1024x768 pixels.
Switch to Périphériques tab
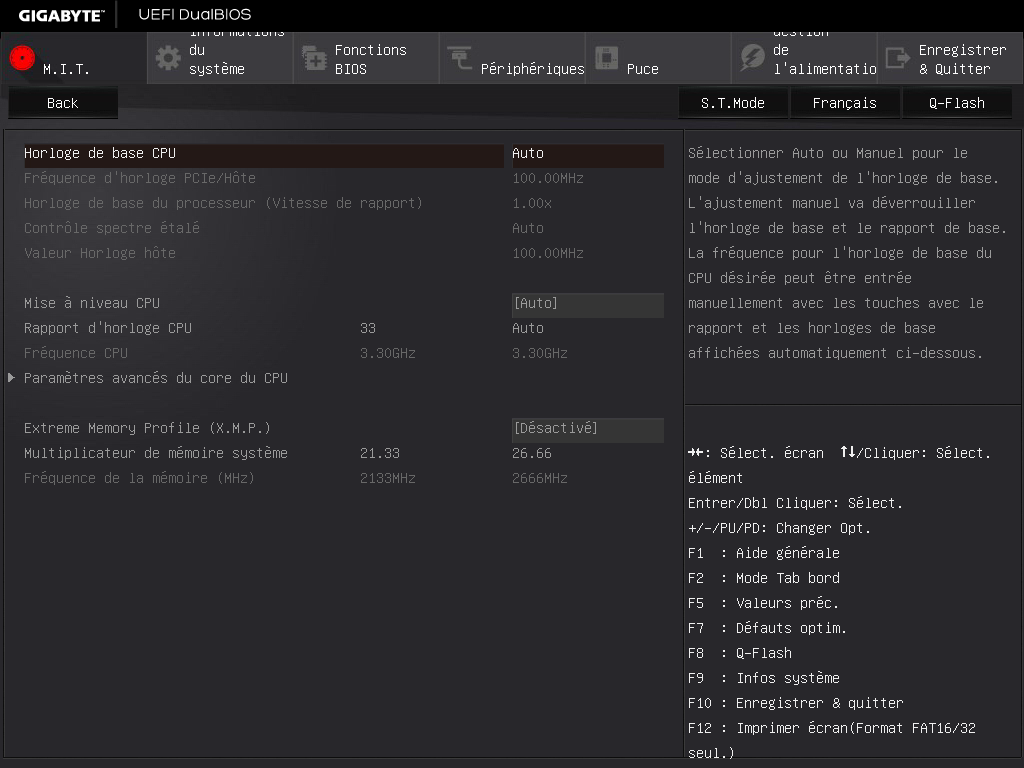pos(513,58)
